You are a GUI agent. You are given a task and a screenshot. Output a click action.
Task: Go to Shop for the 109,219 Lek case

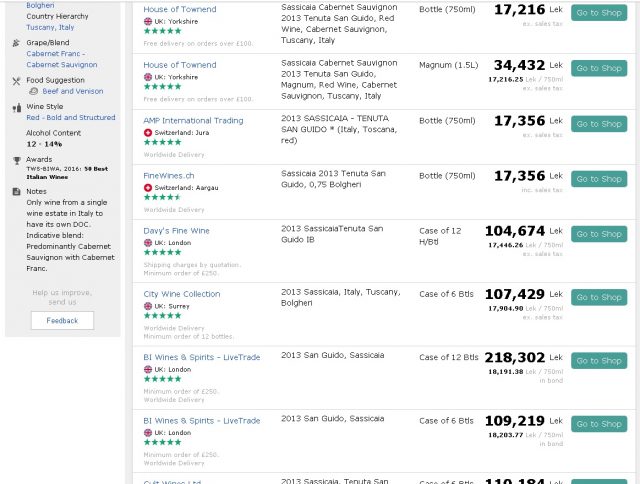pyautogui.click(x=599, y=424)
